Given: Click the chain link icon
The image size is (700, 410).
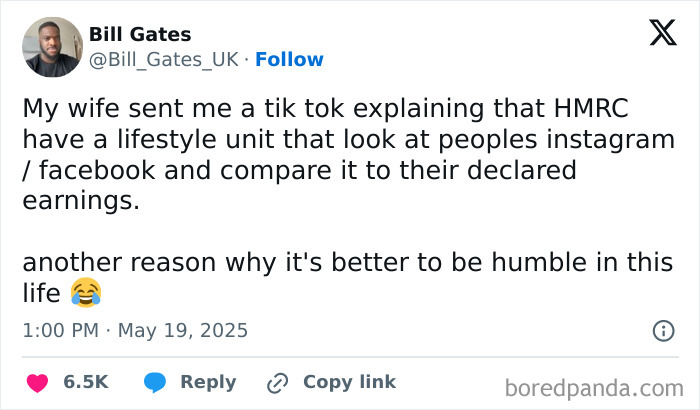Looking at the screenshot, I should pyautogui.click(x=277, y=382).
